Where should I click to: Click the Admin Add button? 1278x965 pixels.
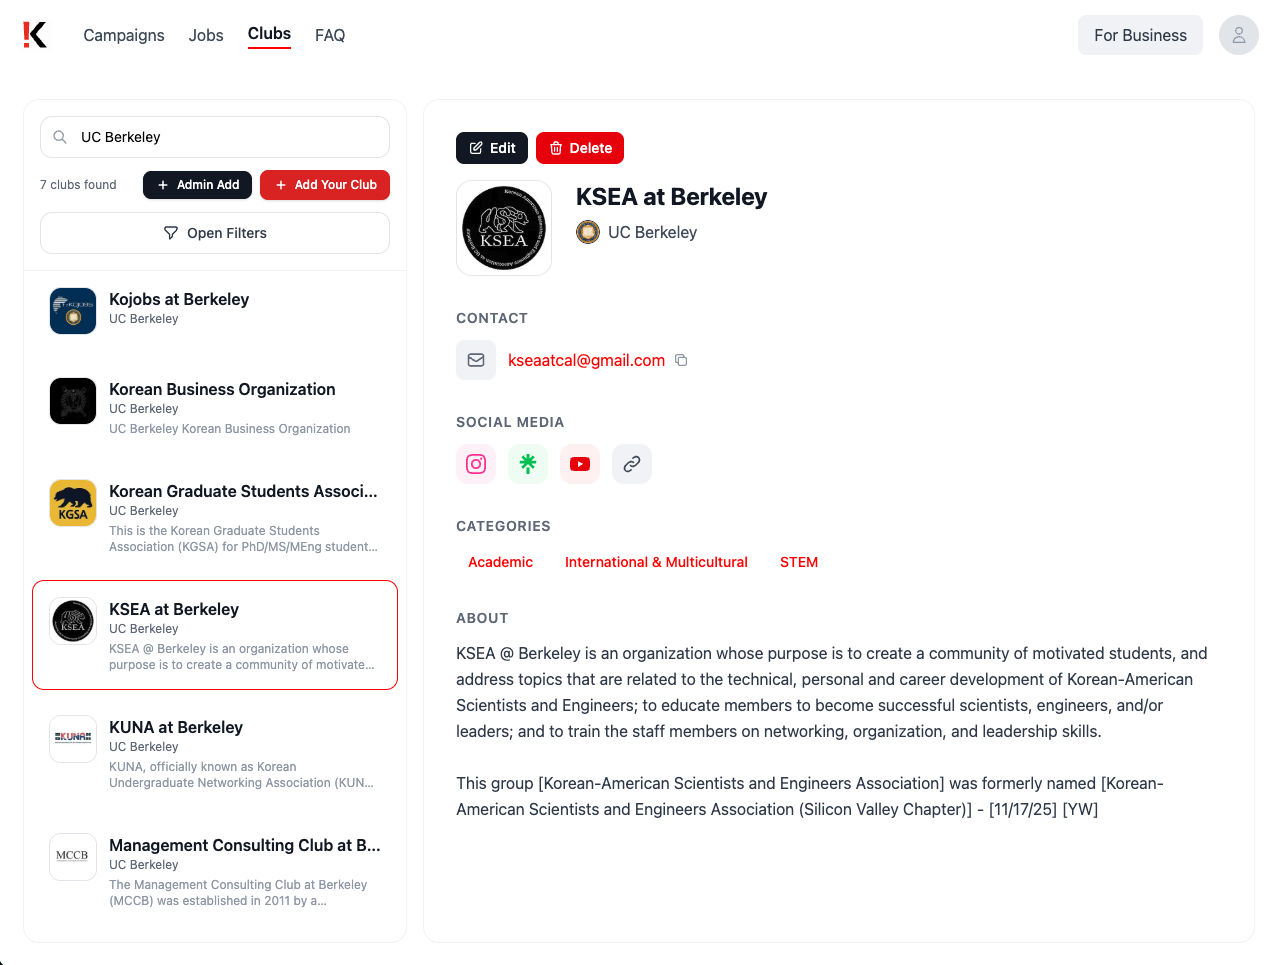(x=197, y=185)
